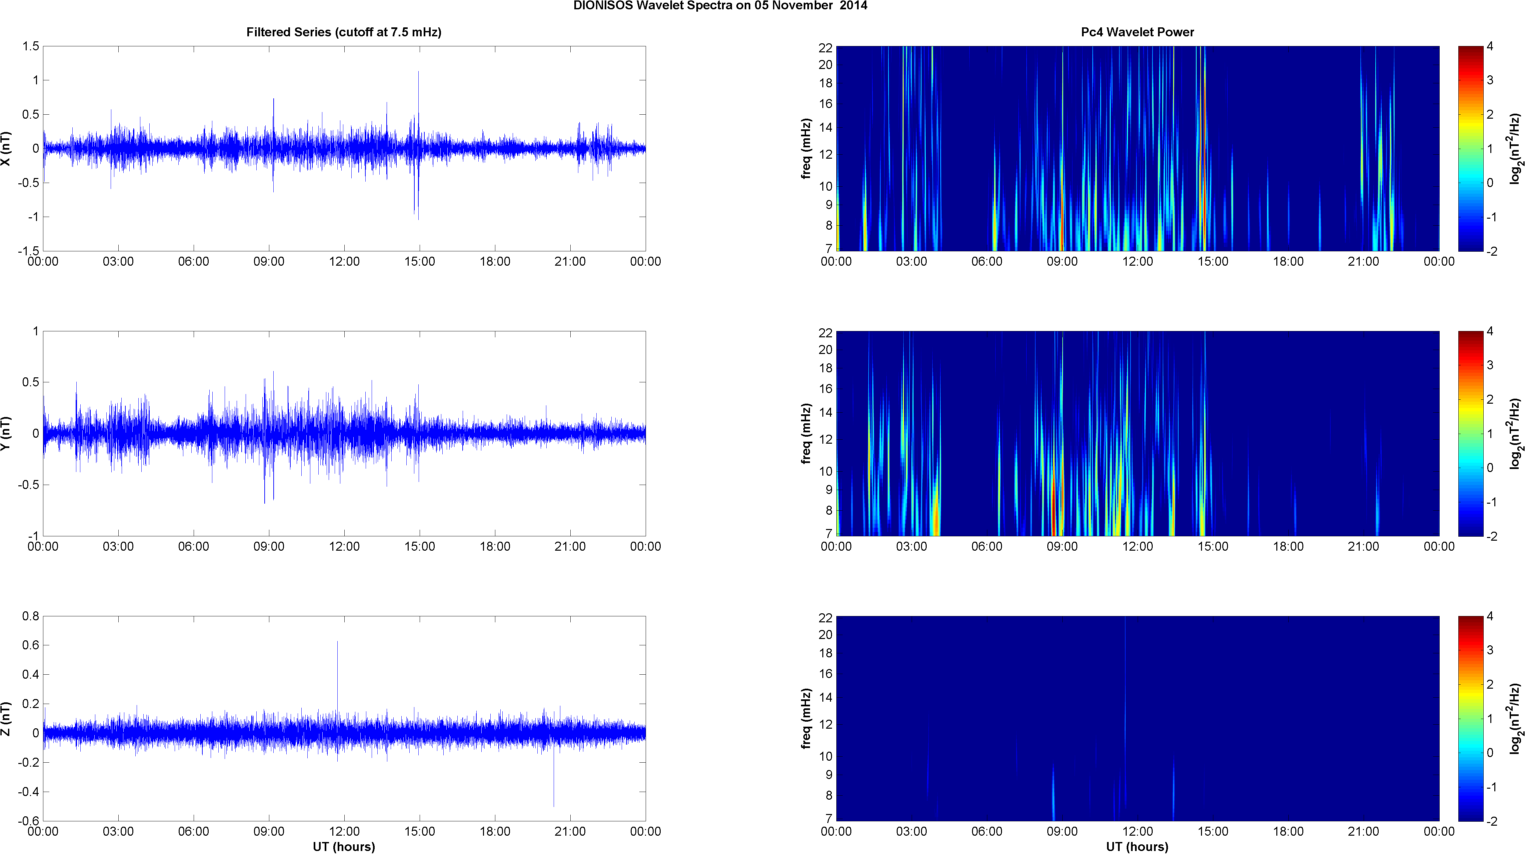This screenshot has width=1525, height=854.
Task: Select the DIONISOS Wavelet Spectra figure title
Action: click(720, 6)
